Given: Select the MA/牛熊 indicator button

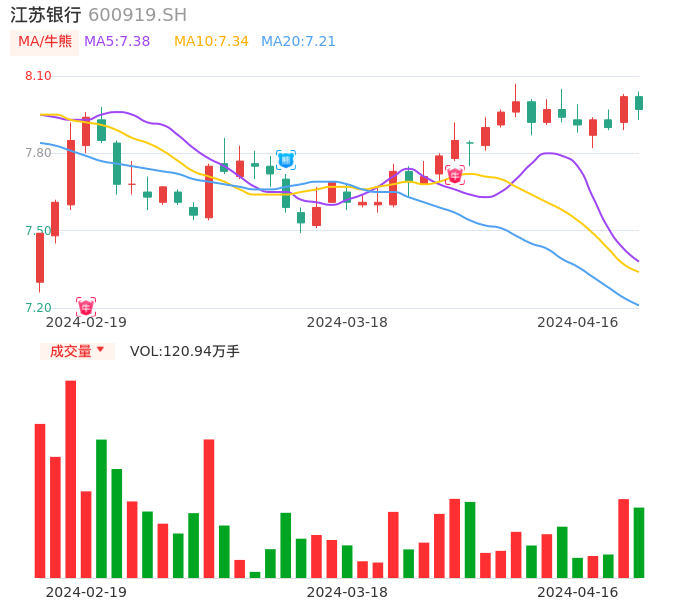Looking at the screenshot, I should [45, 42].
